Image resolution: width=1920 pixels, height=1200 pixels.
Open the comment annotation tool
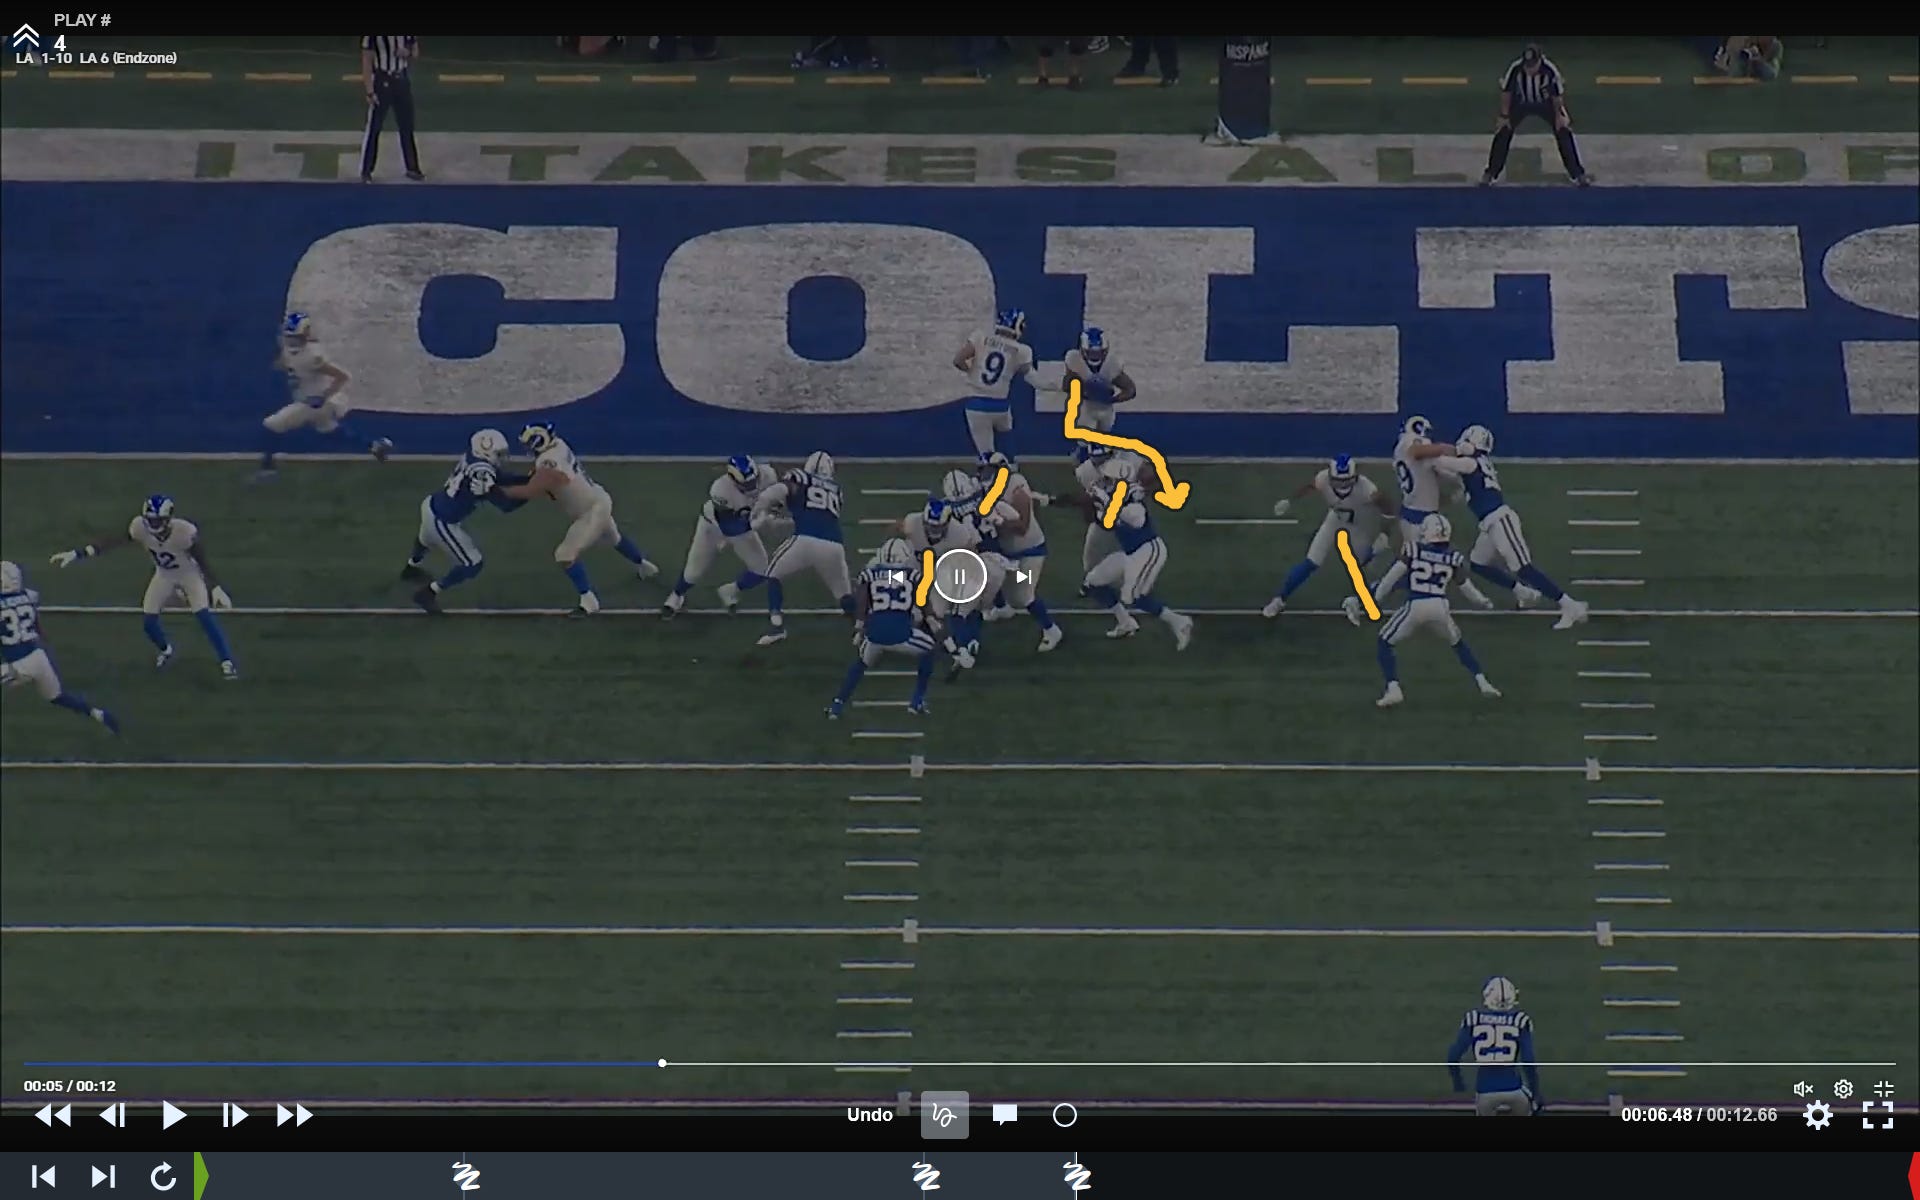(1005, 1115)
